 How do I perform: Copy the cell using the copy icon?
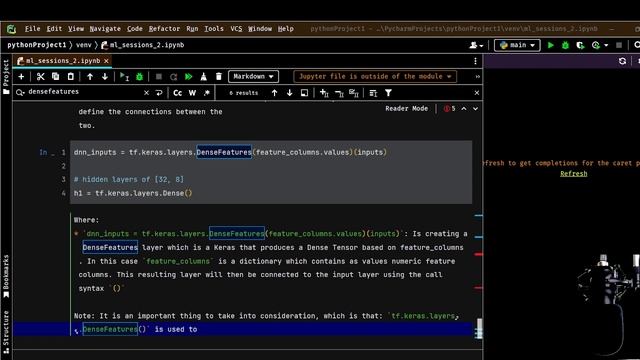click(56, 77)
